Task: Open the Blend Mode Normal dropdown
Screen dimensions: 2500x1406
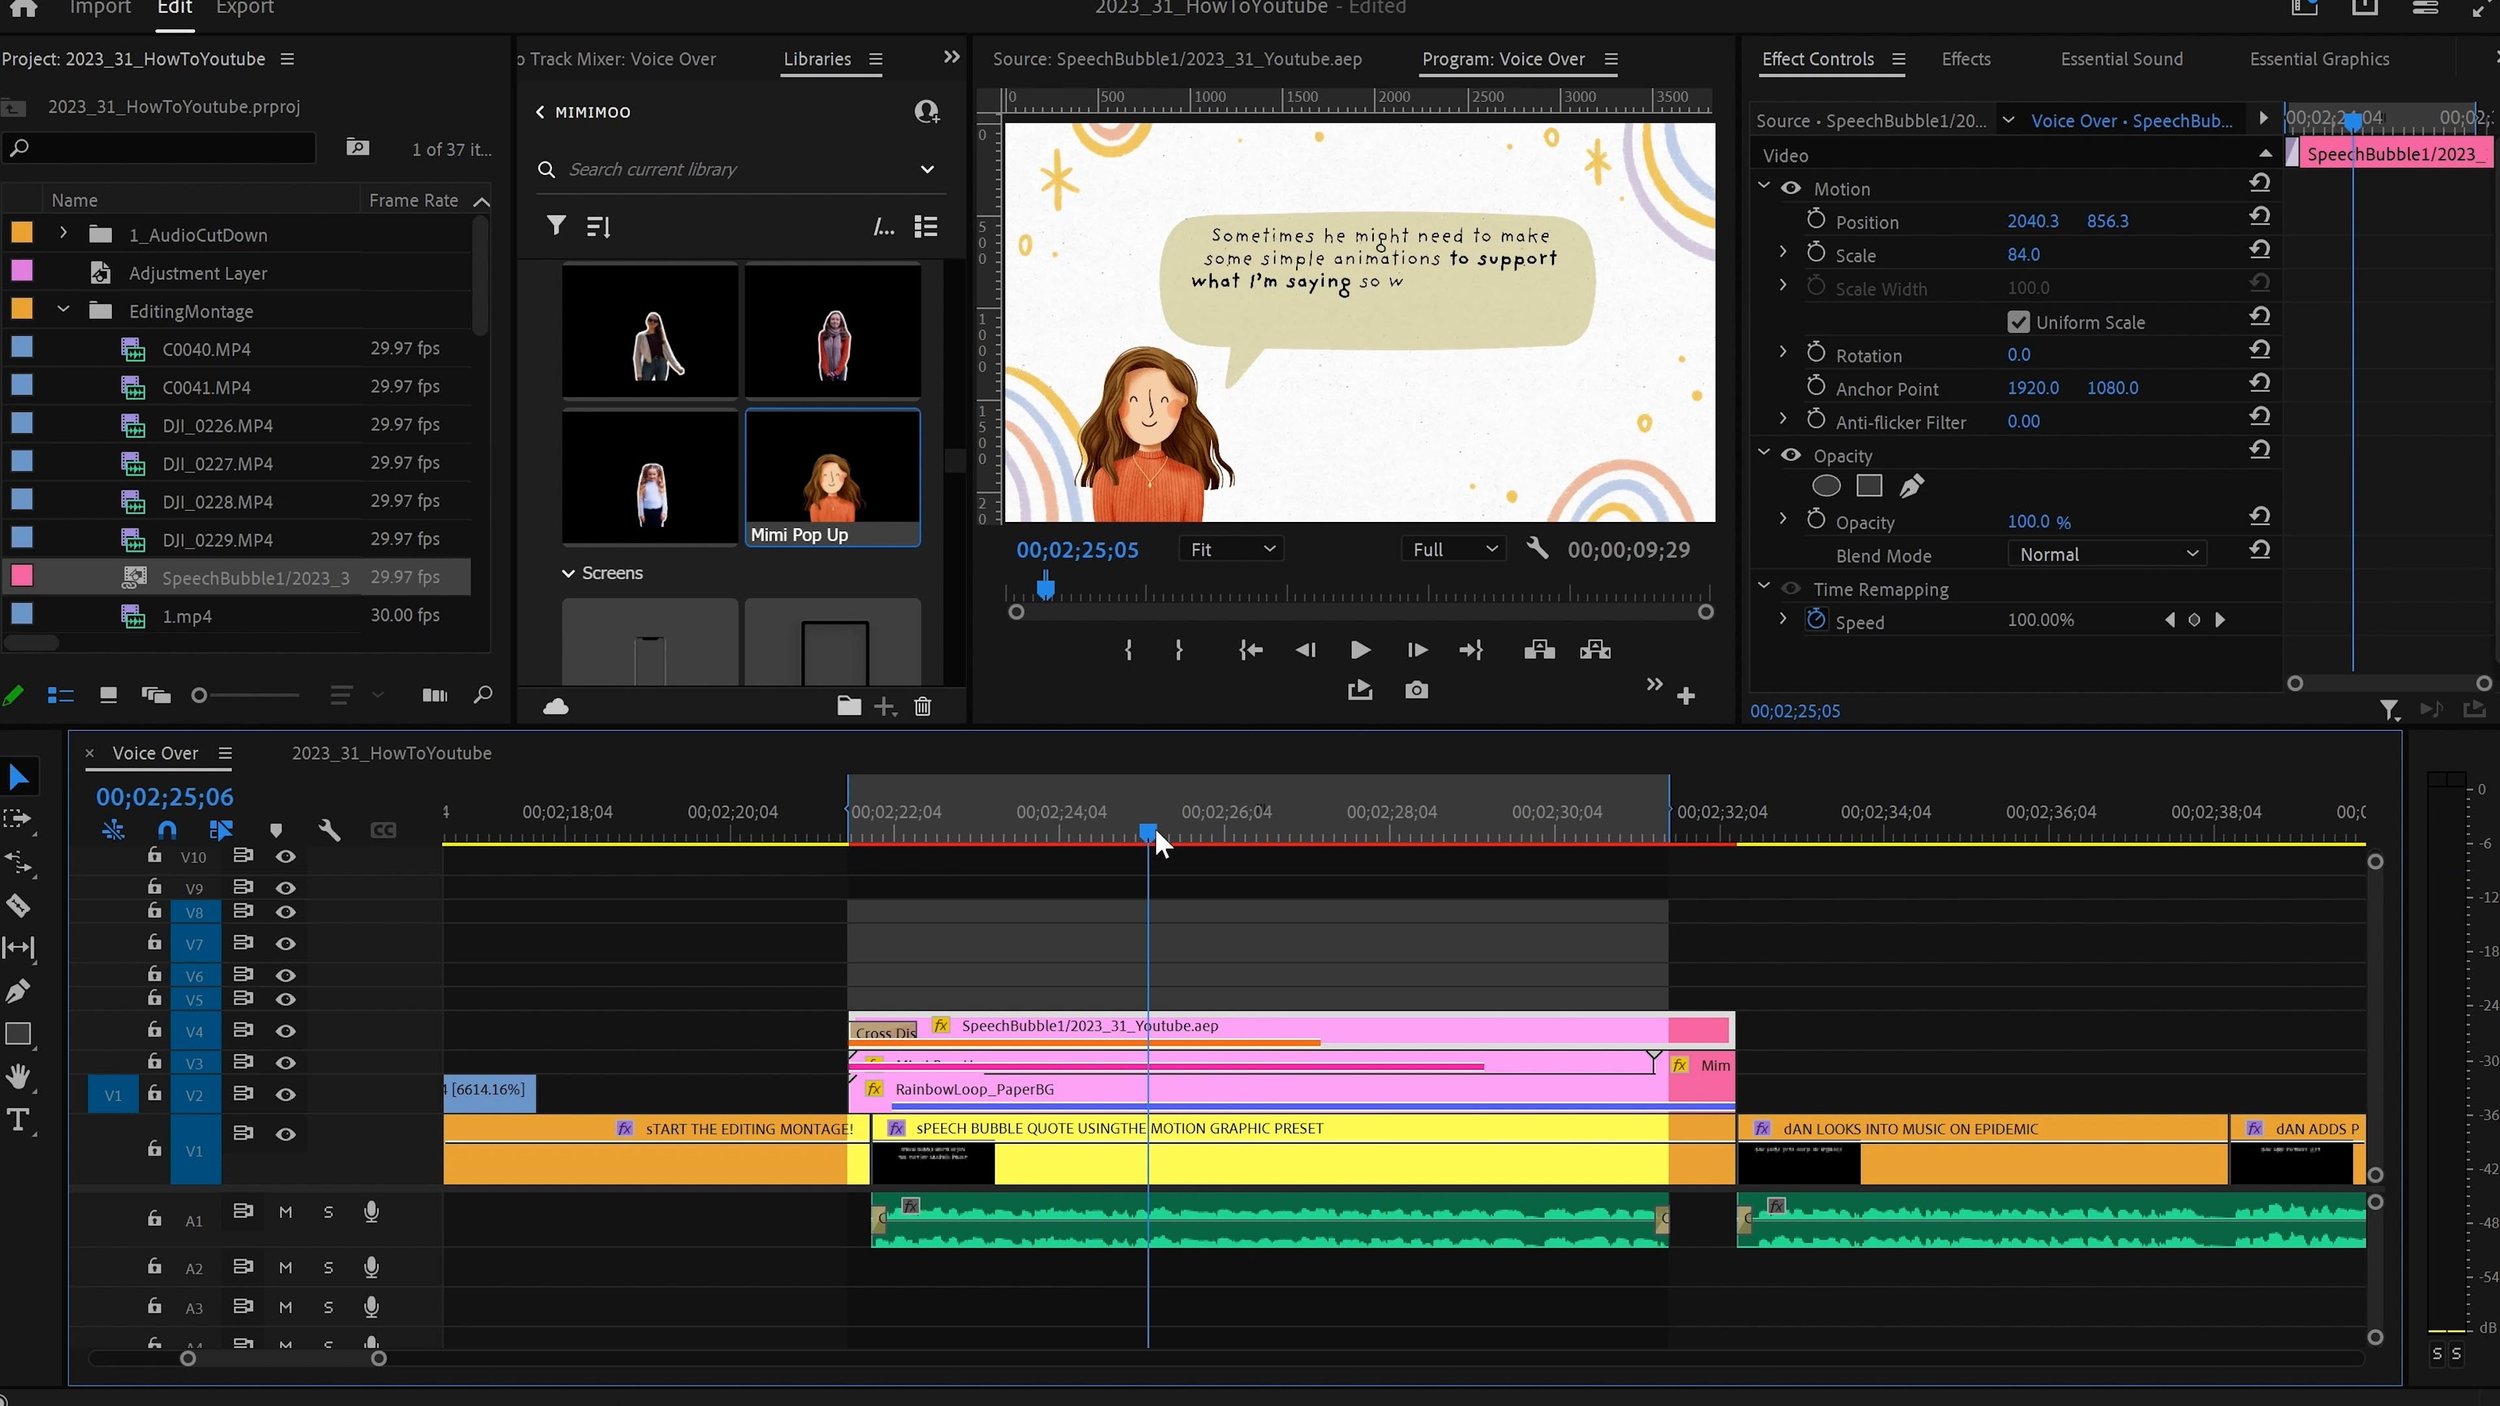Action: 2108,554
